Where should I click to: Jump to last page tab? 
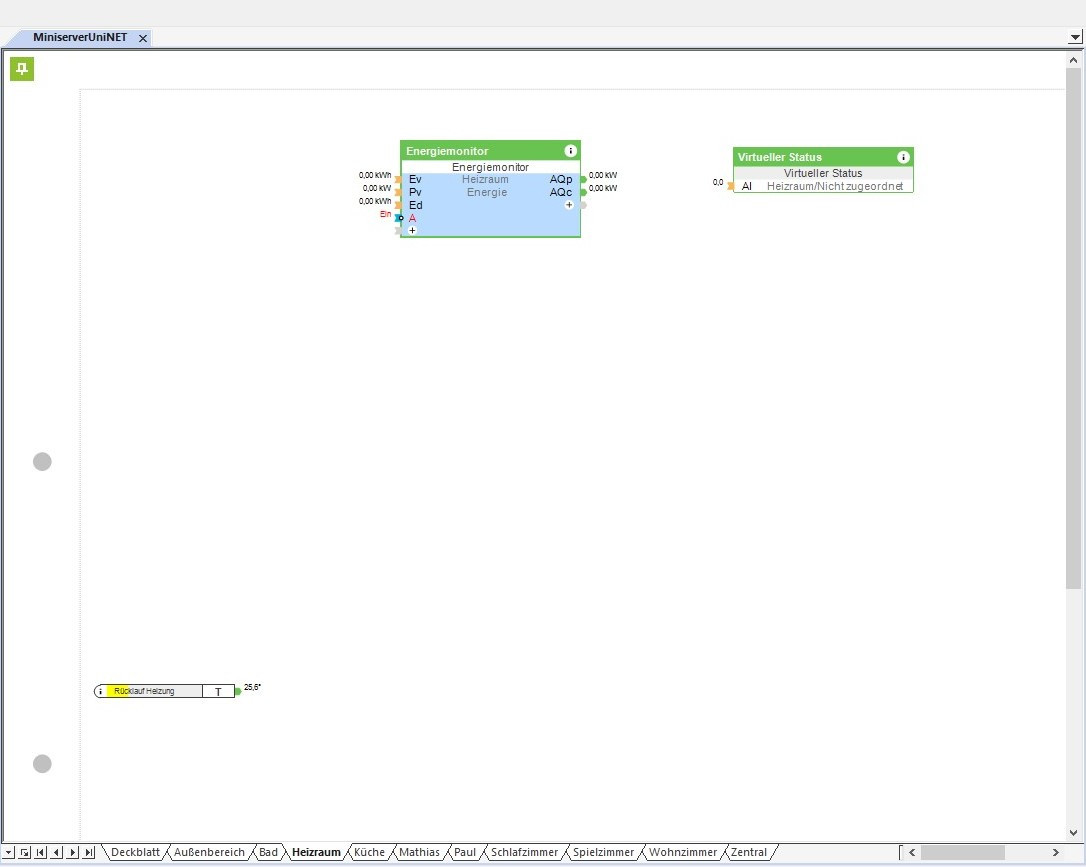[x=89, y=852]
